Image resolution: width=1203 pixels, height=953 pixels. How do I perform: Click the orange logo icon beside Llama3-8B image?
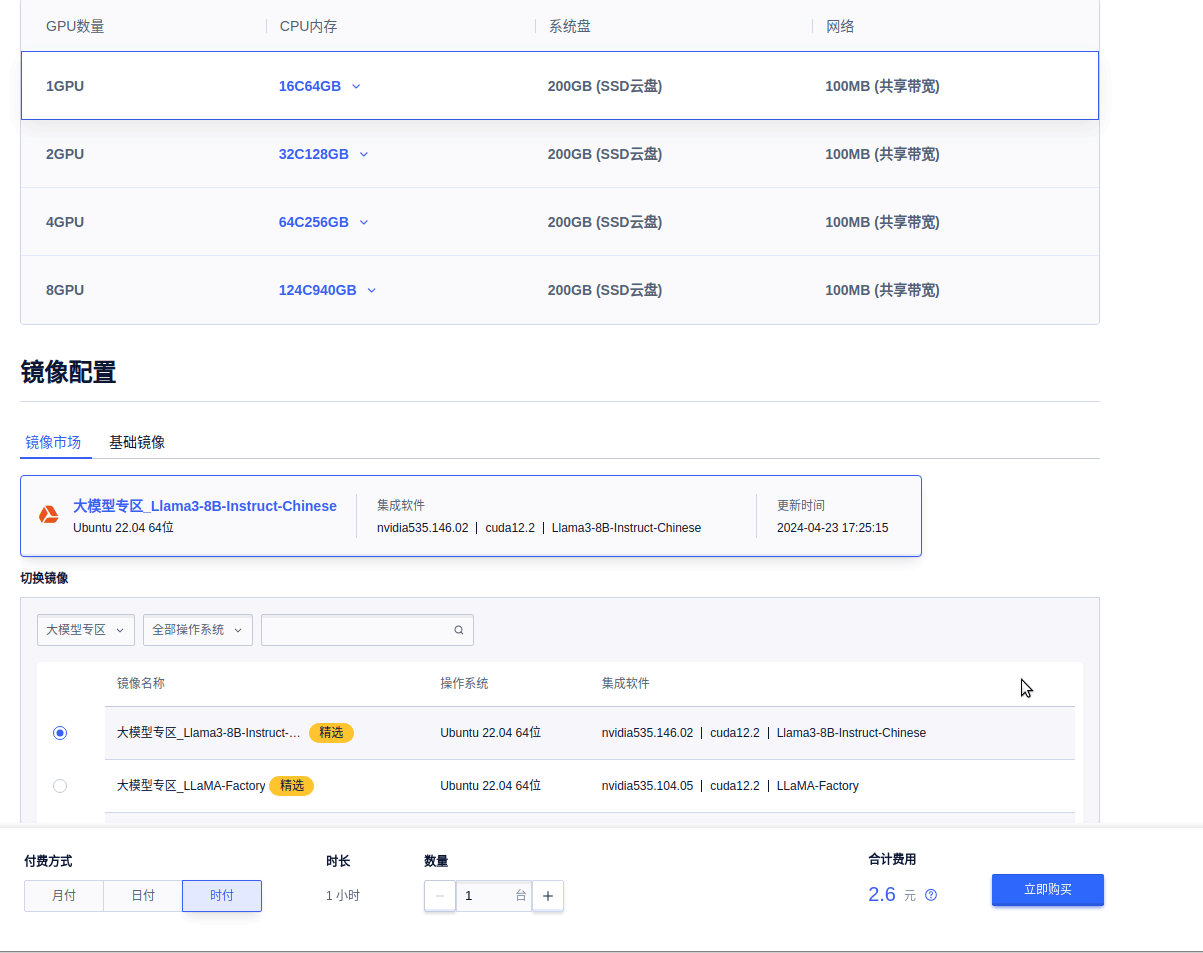pos(49,515)
